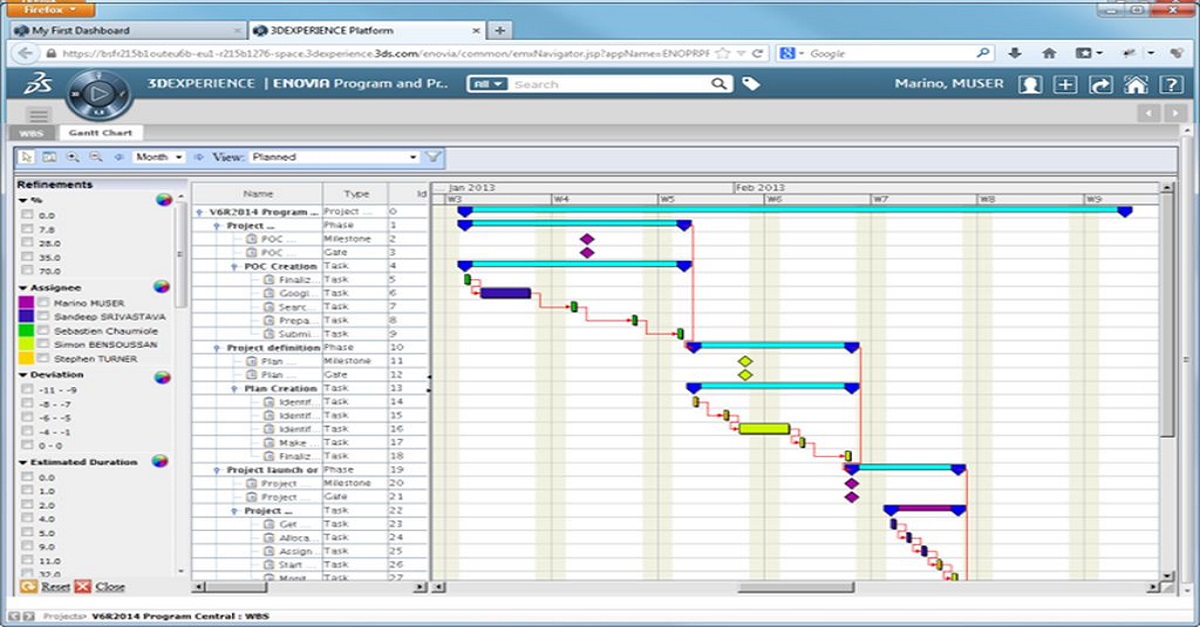Click the filter funnel icon
The height and width of the screenshot is (627, 1200).
(x=433, y=157)
